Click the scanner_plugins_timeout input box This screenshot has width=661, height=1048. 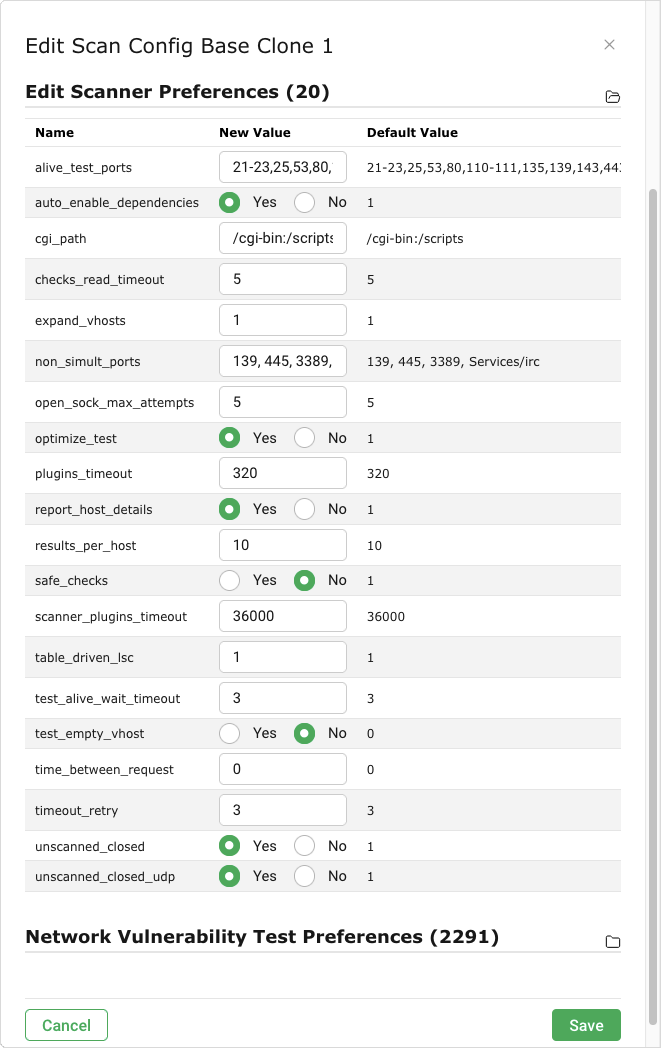coord(283,616)
